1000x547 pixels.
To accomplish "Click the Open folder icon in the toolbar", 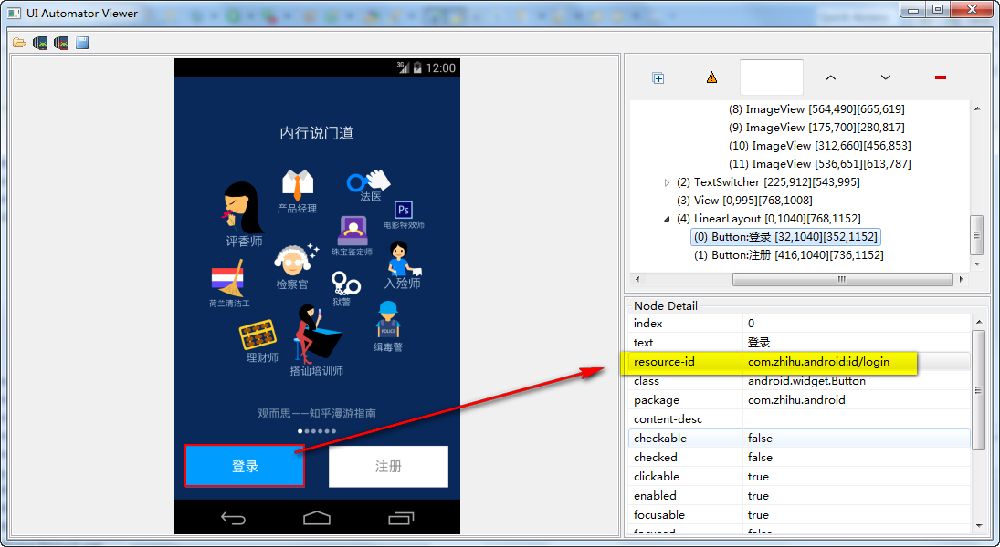I will [x=19, y=43].
